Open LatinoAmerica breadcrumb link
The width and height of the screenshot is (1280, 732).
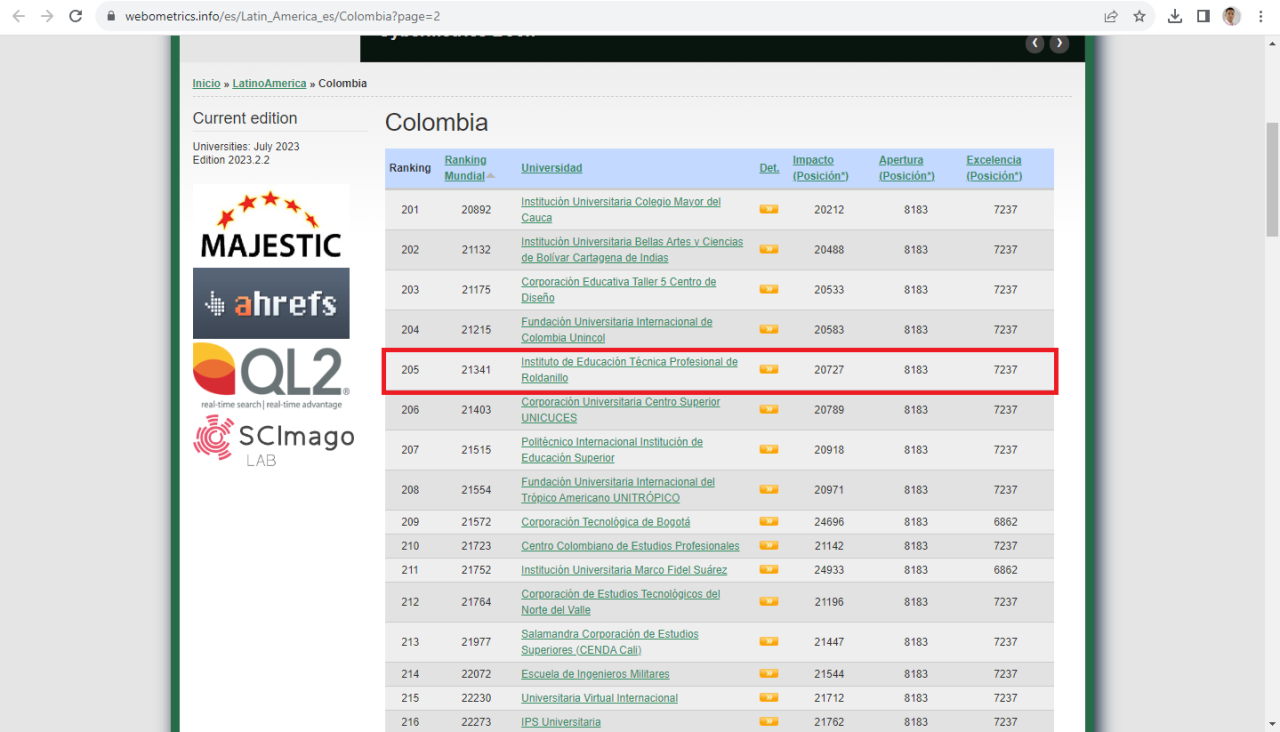click(x=269, y=84)
